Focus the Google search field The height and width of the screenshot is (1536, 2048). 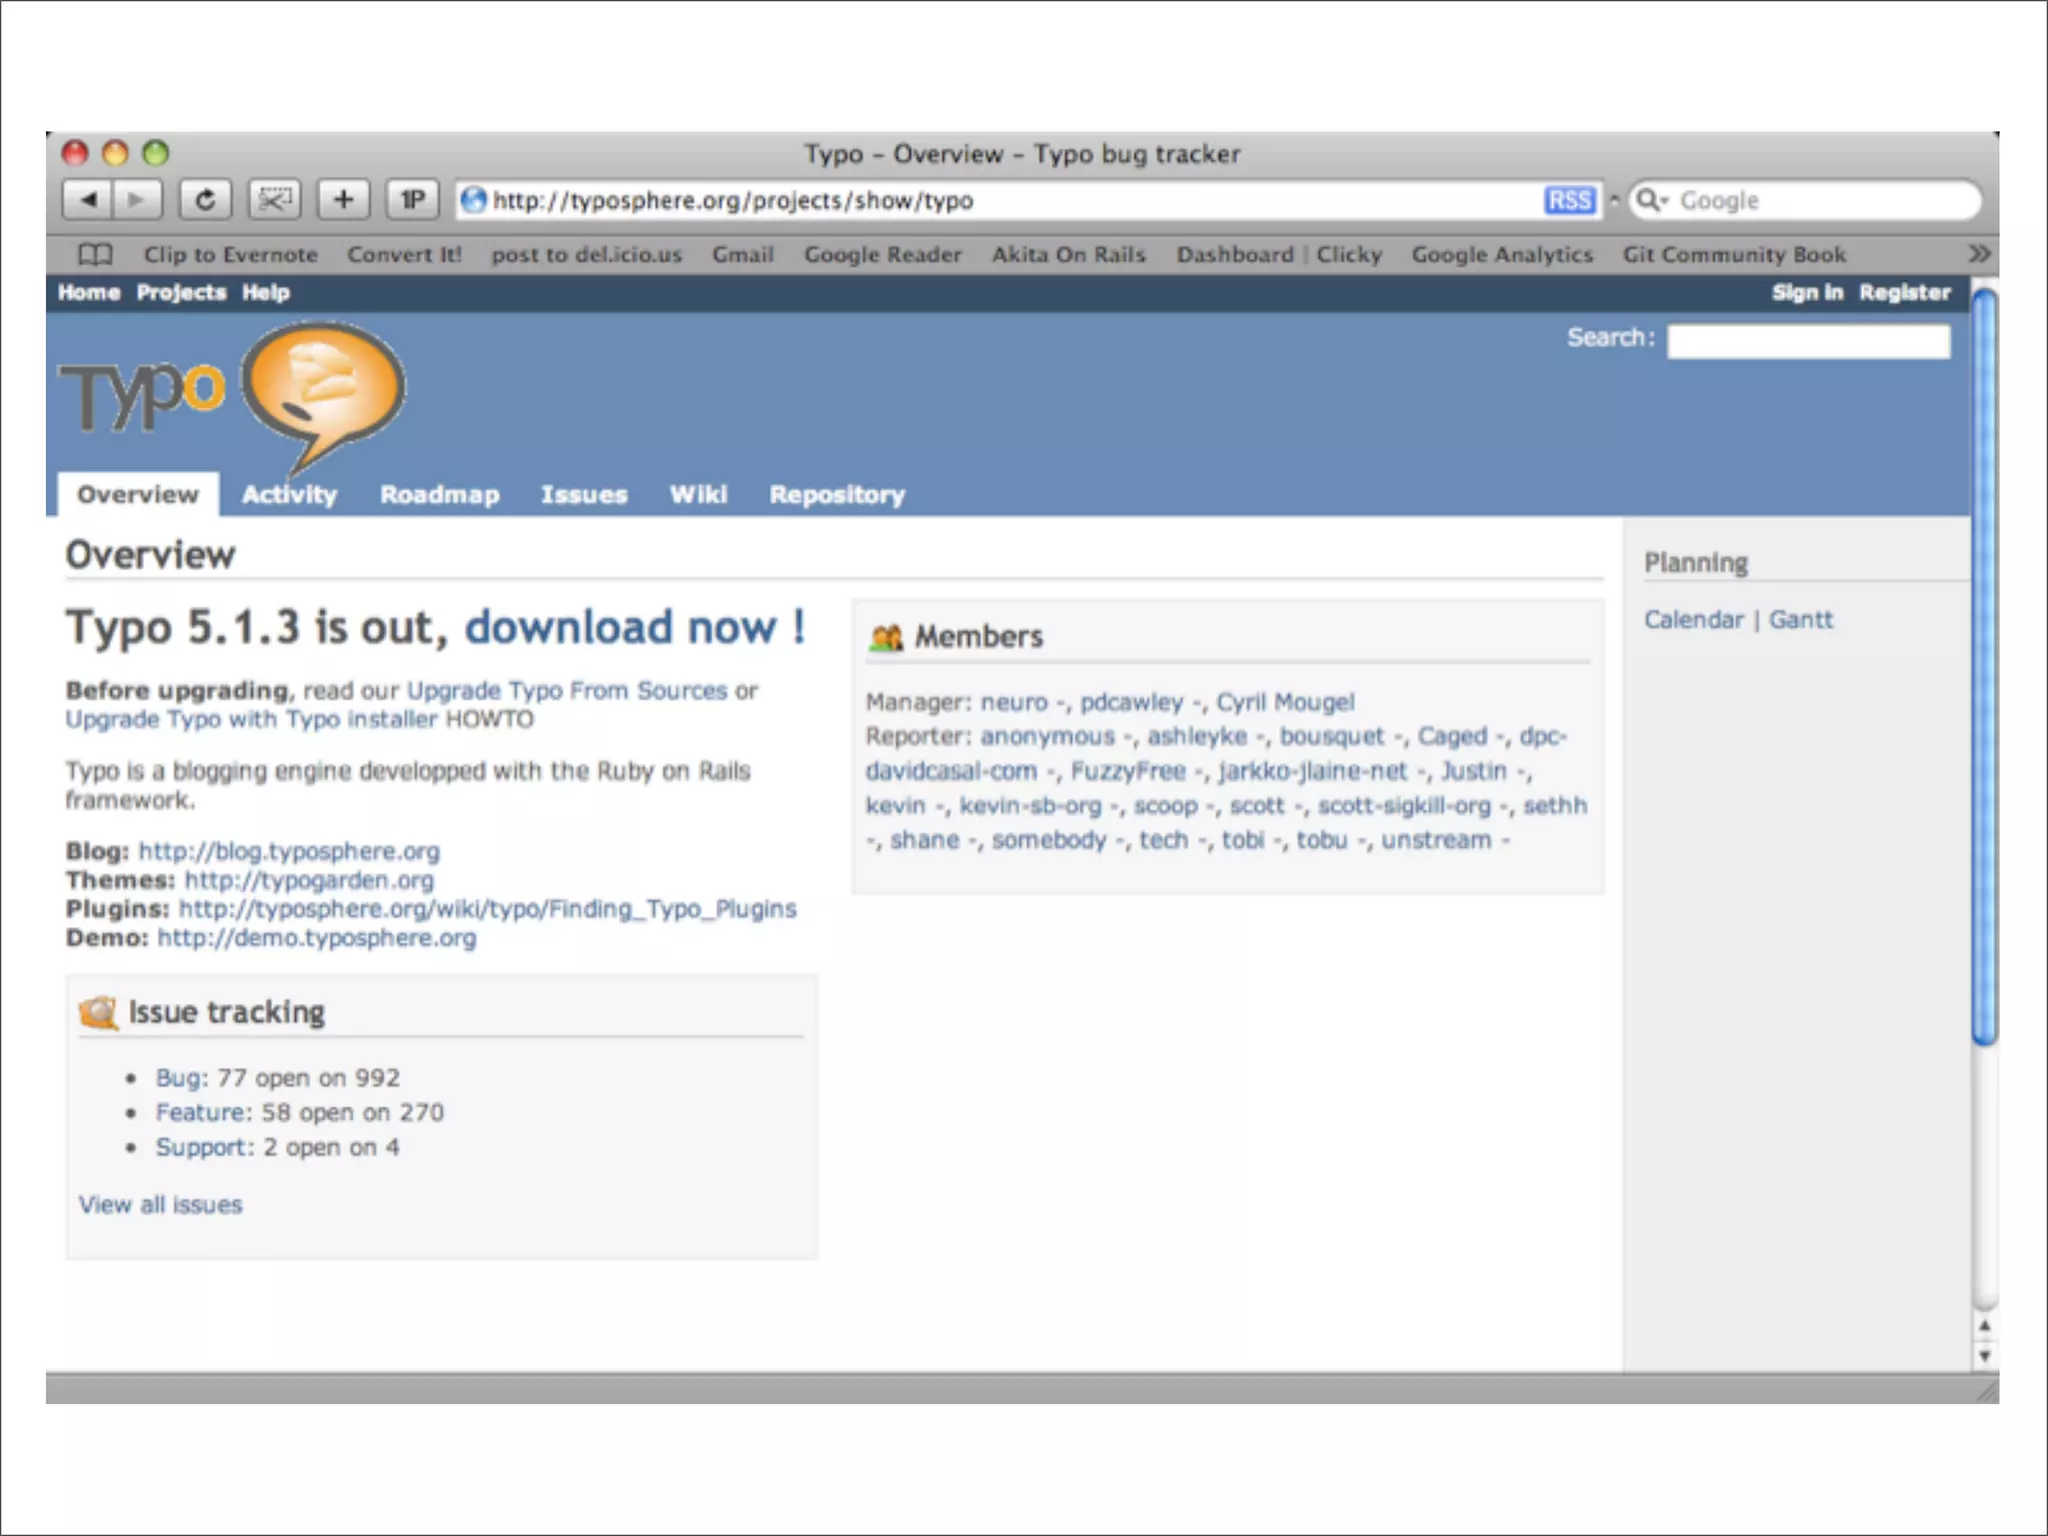click(1805, 200)
